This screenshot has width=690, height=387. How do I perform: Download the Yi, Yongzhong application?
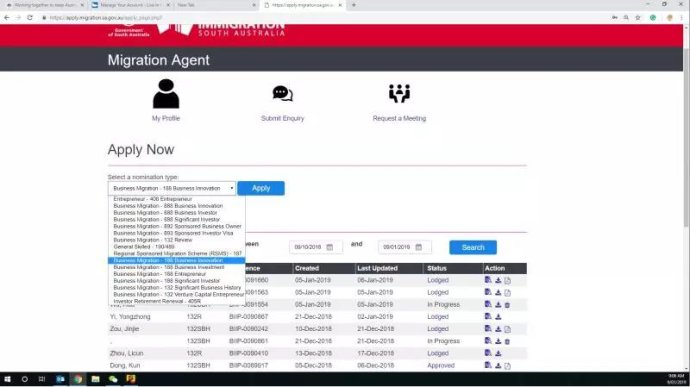498,317
